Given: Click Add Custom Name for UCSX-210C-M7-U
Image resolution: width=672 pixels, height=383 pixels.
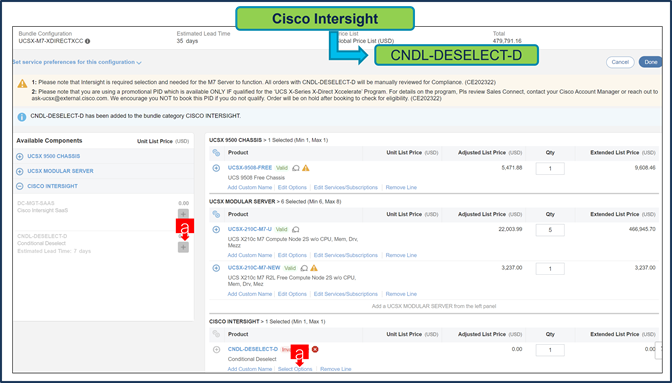Looking at the screenshot, I should coord(250,255).
